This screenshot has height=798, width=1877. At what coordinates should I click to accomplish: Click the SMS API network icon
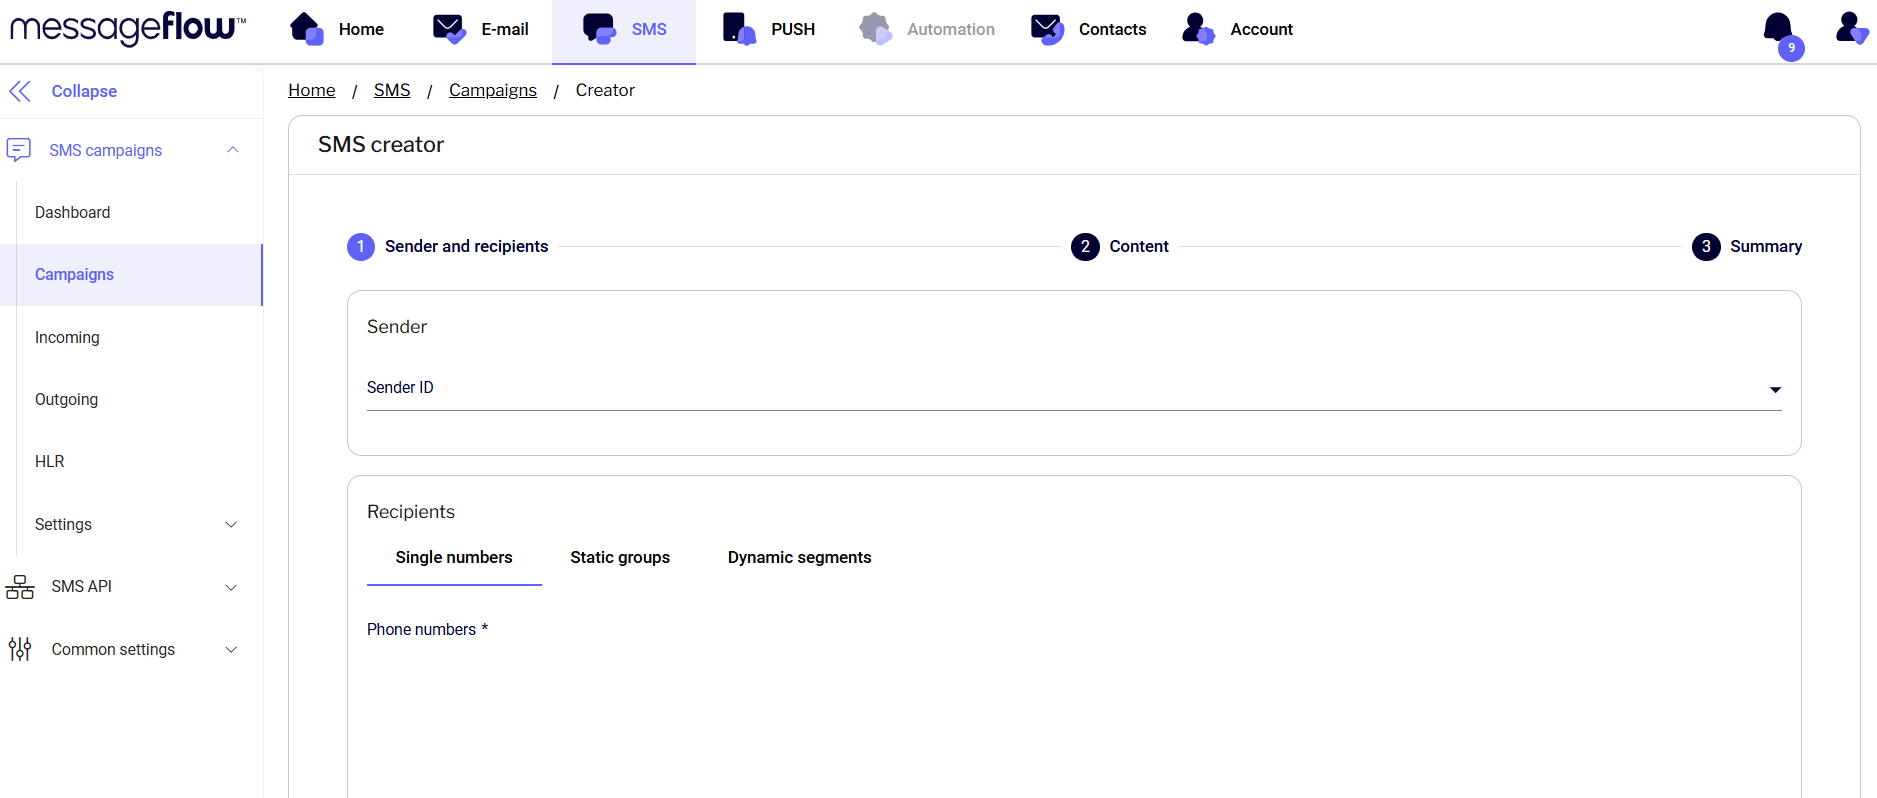coord(20,587)
